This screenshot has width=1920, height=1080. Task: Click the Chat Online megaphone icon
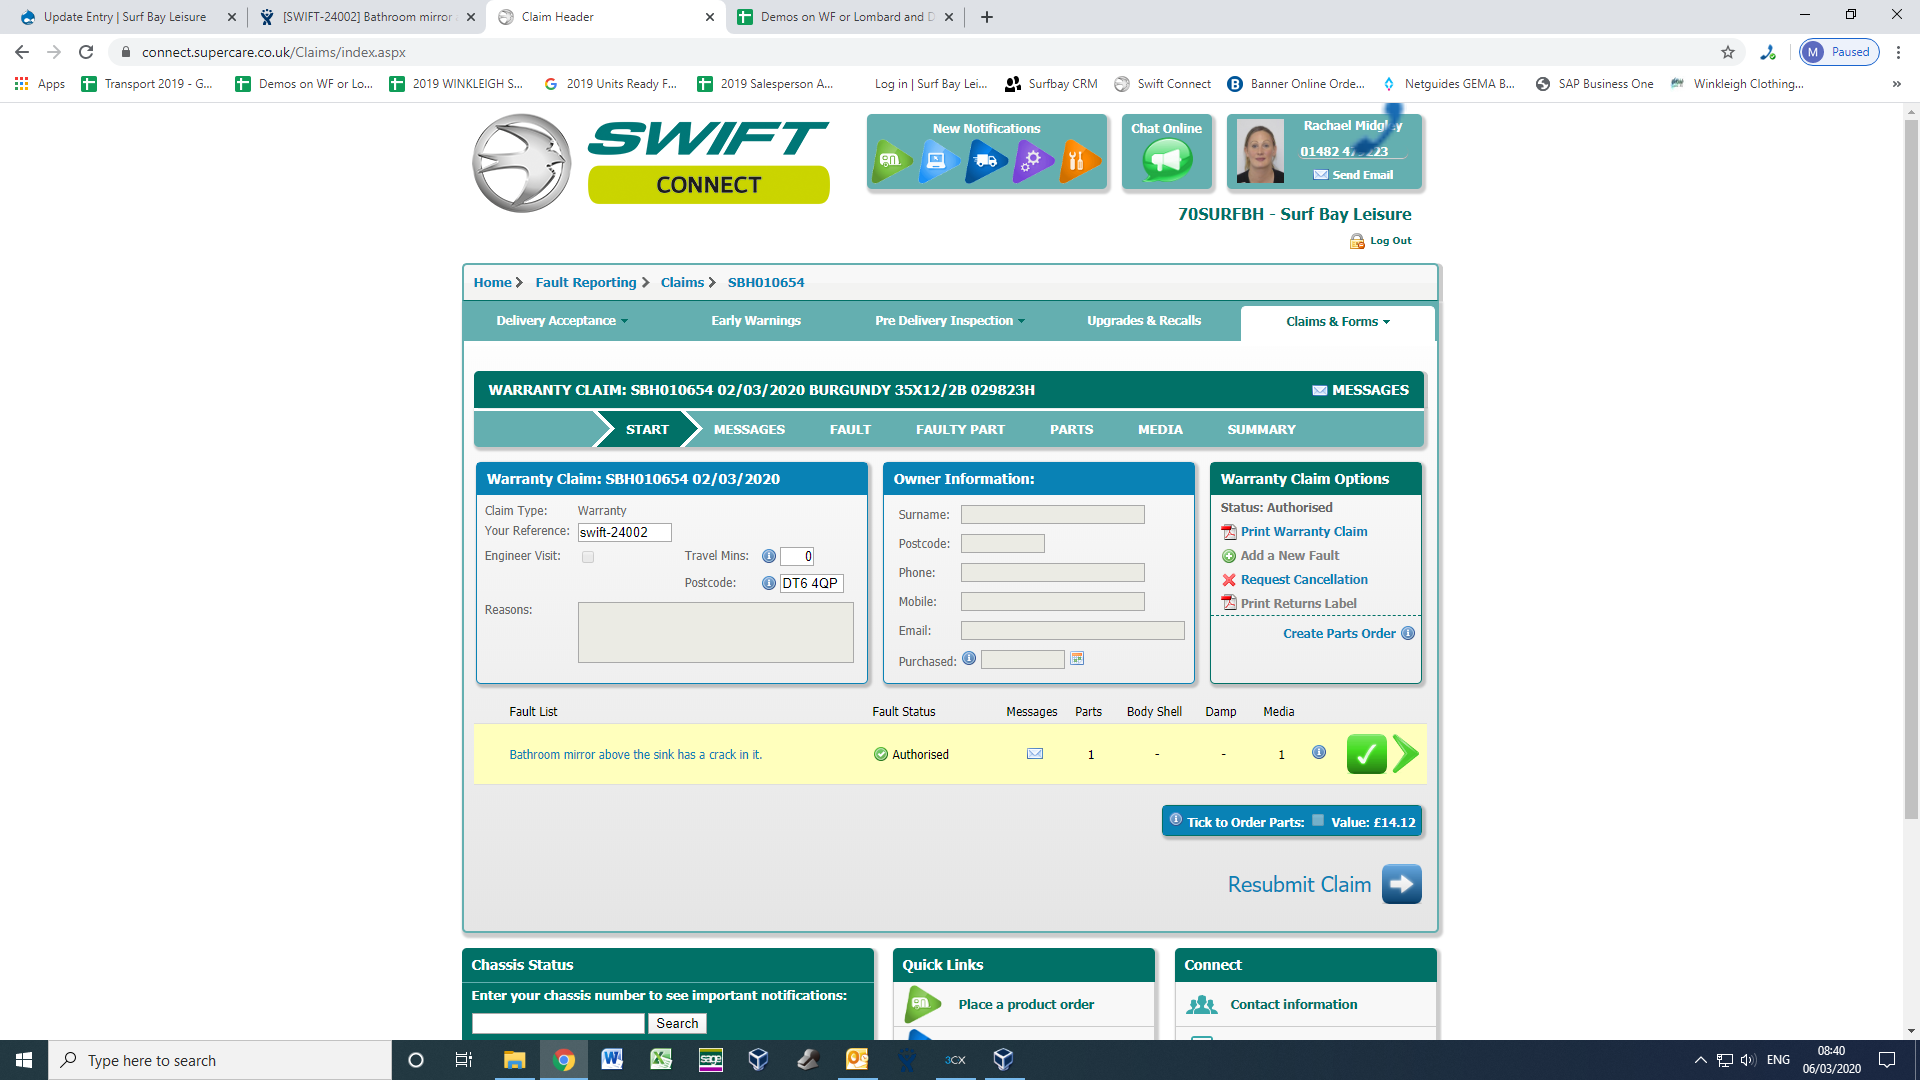(1166, 160)
